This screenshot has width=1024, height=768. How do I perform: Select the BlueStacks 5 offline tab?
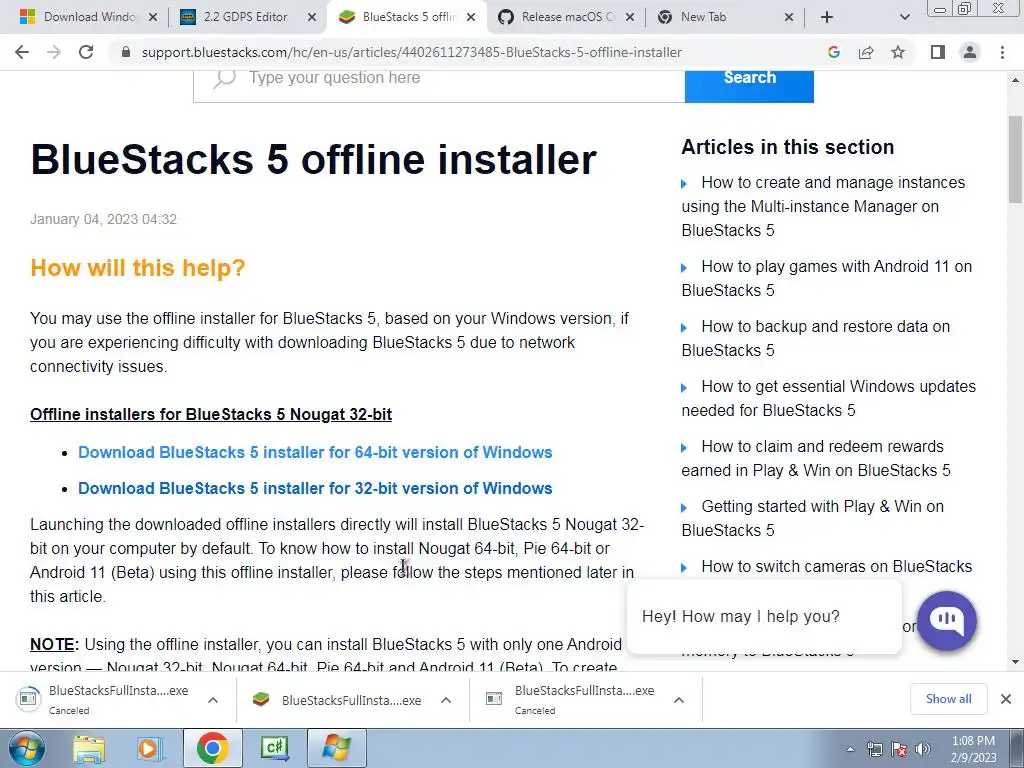tap(406, 17)
